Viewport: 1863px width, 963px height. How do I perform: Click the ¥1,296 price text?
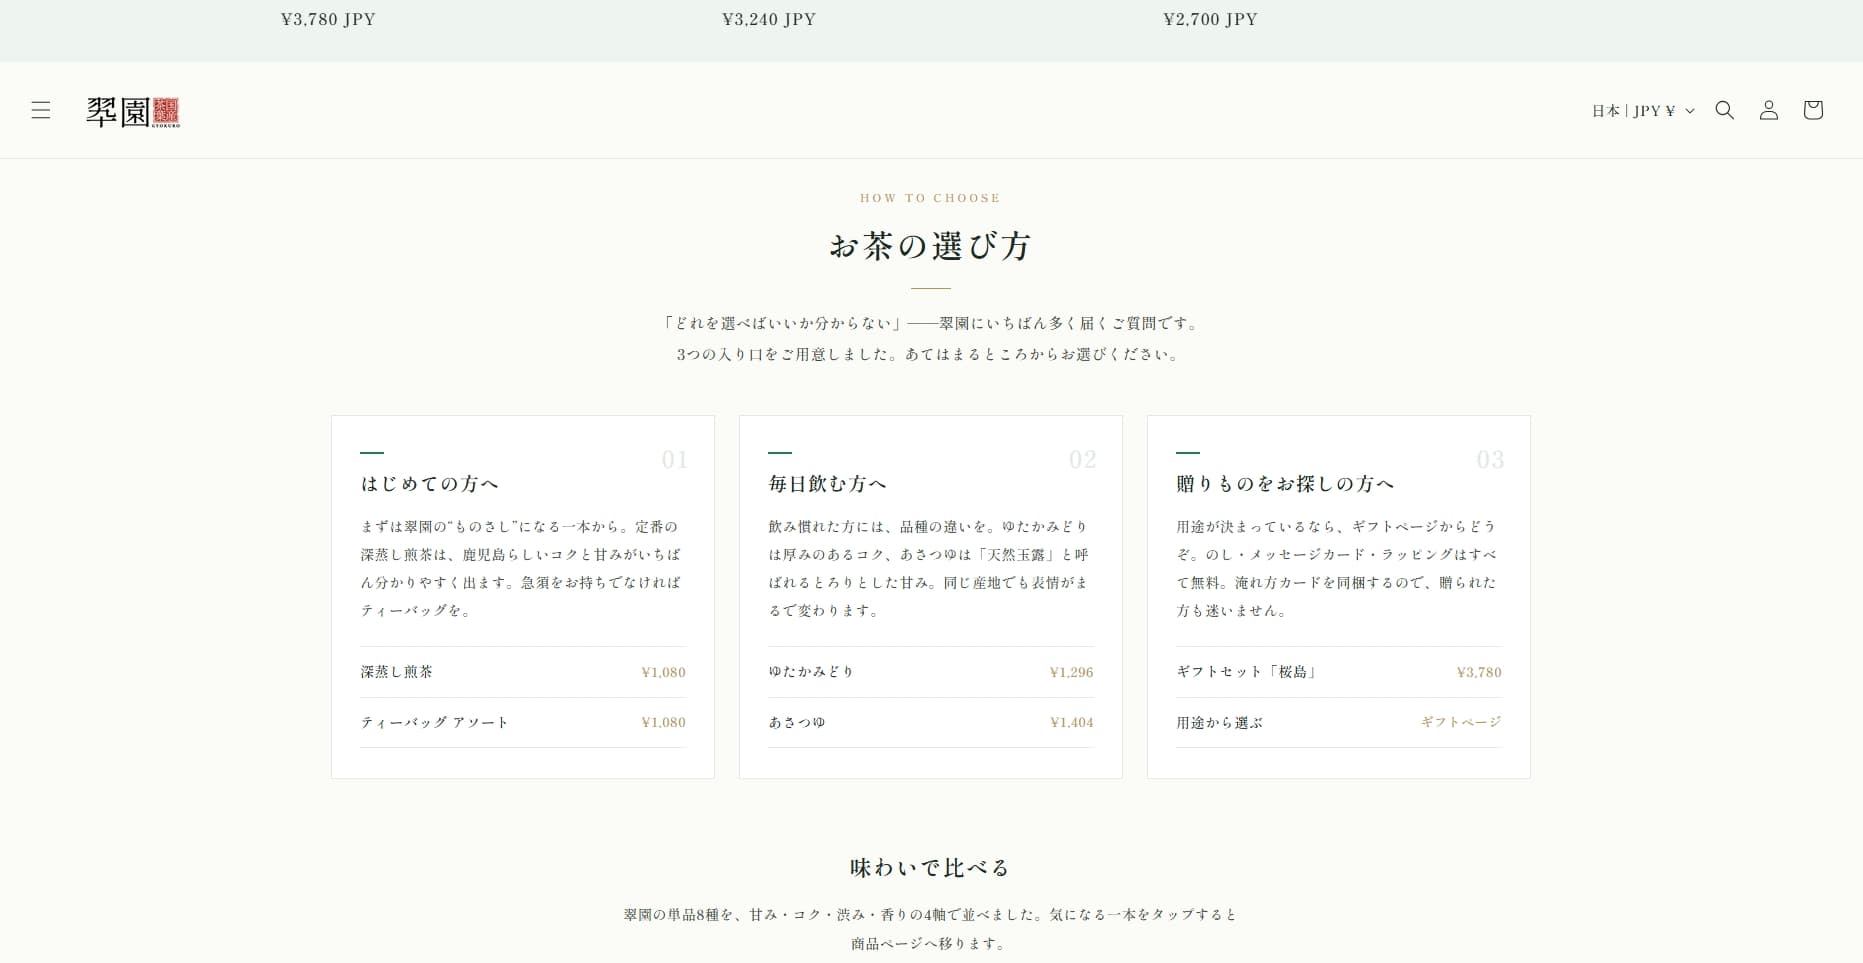point(1071,672)
